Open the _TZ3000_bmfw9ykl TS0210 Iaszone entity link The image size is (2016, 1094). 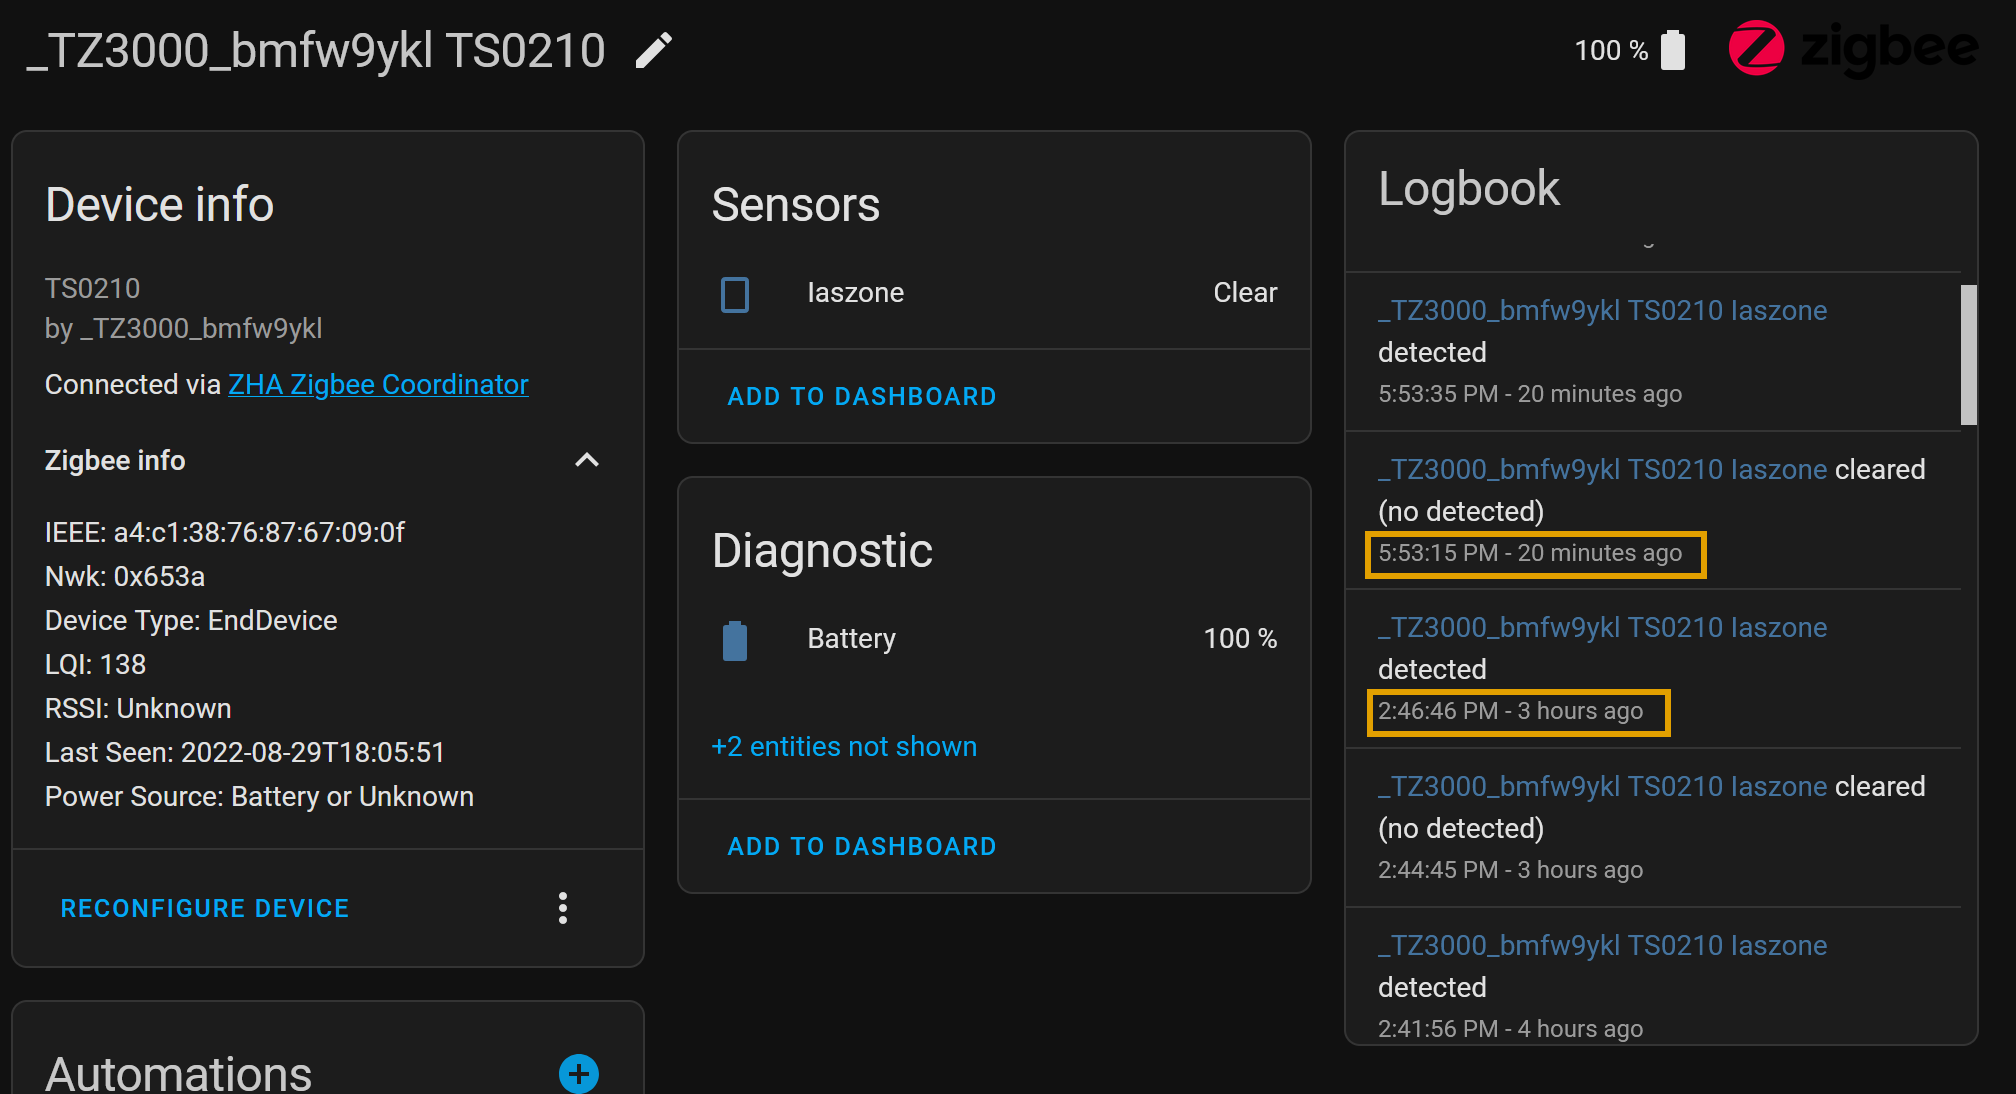coord(1600,310)
